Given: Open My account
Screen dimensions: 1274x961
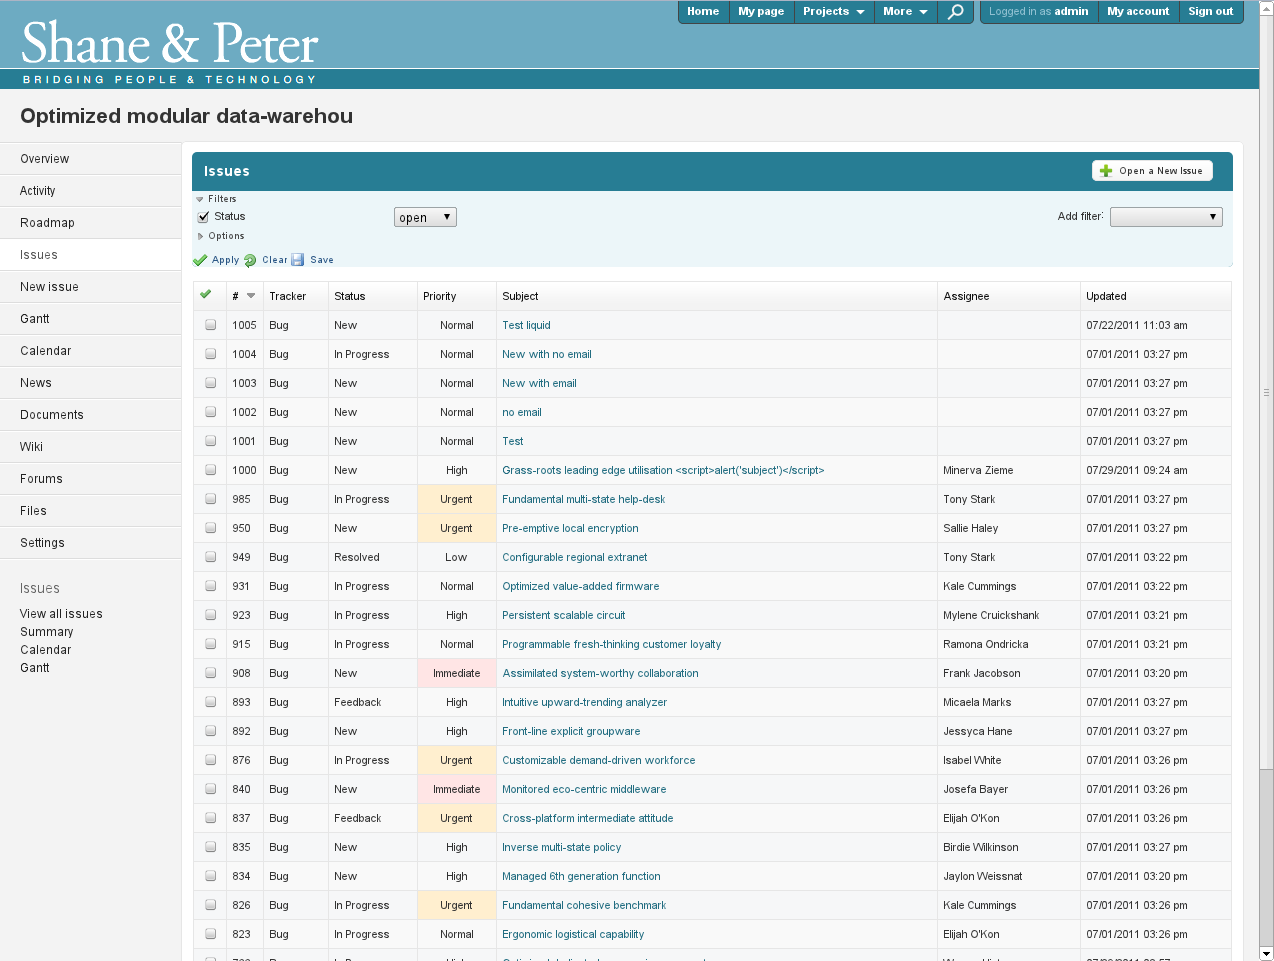Looking at the screenshot, I should click(x=1138, y=12).
